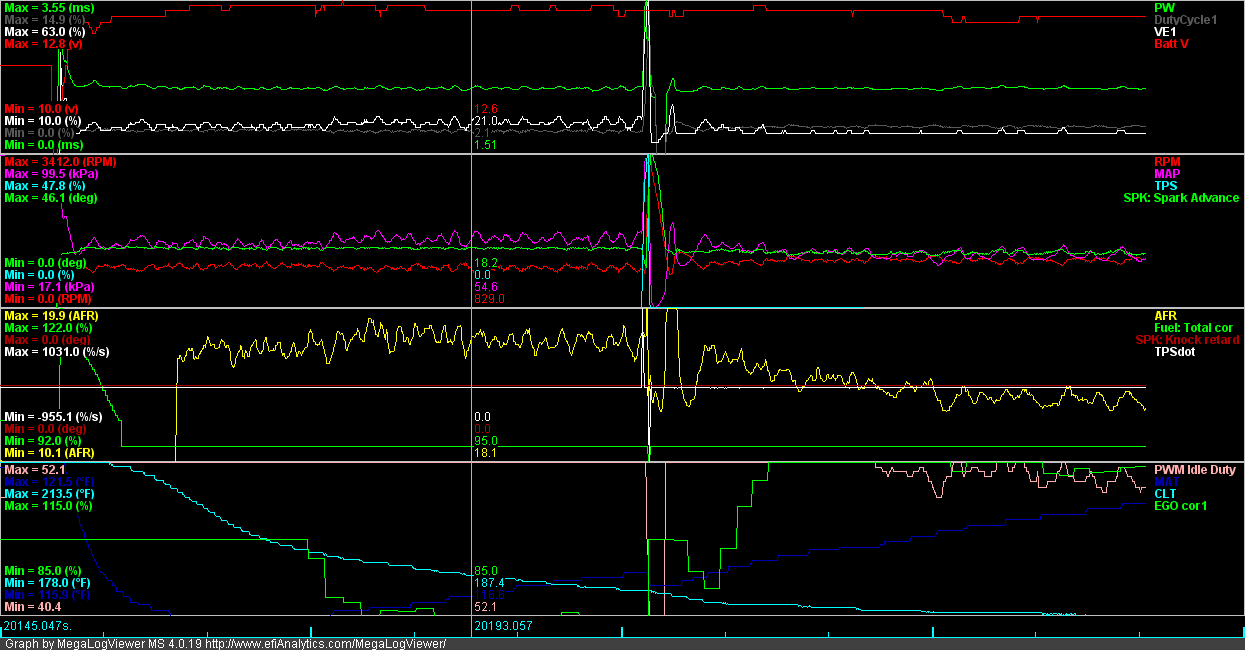Select the CLT channel legend label
Screen dimensions: 1245x650
click(x=1166, y=492)
